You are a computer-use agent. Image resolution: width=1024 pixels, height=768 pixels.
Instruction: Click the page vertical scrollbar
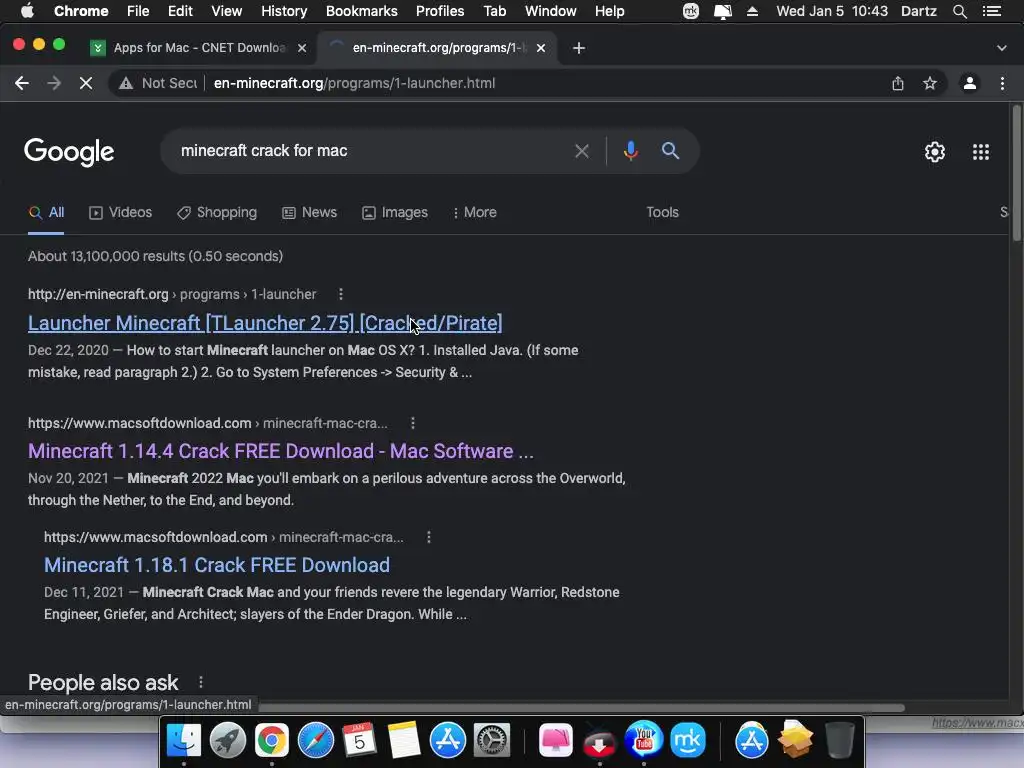(1016, 175)
